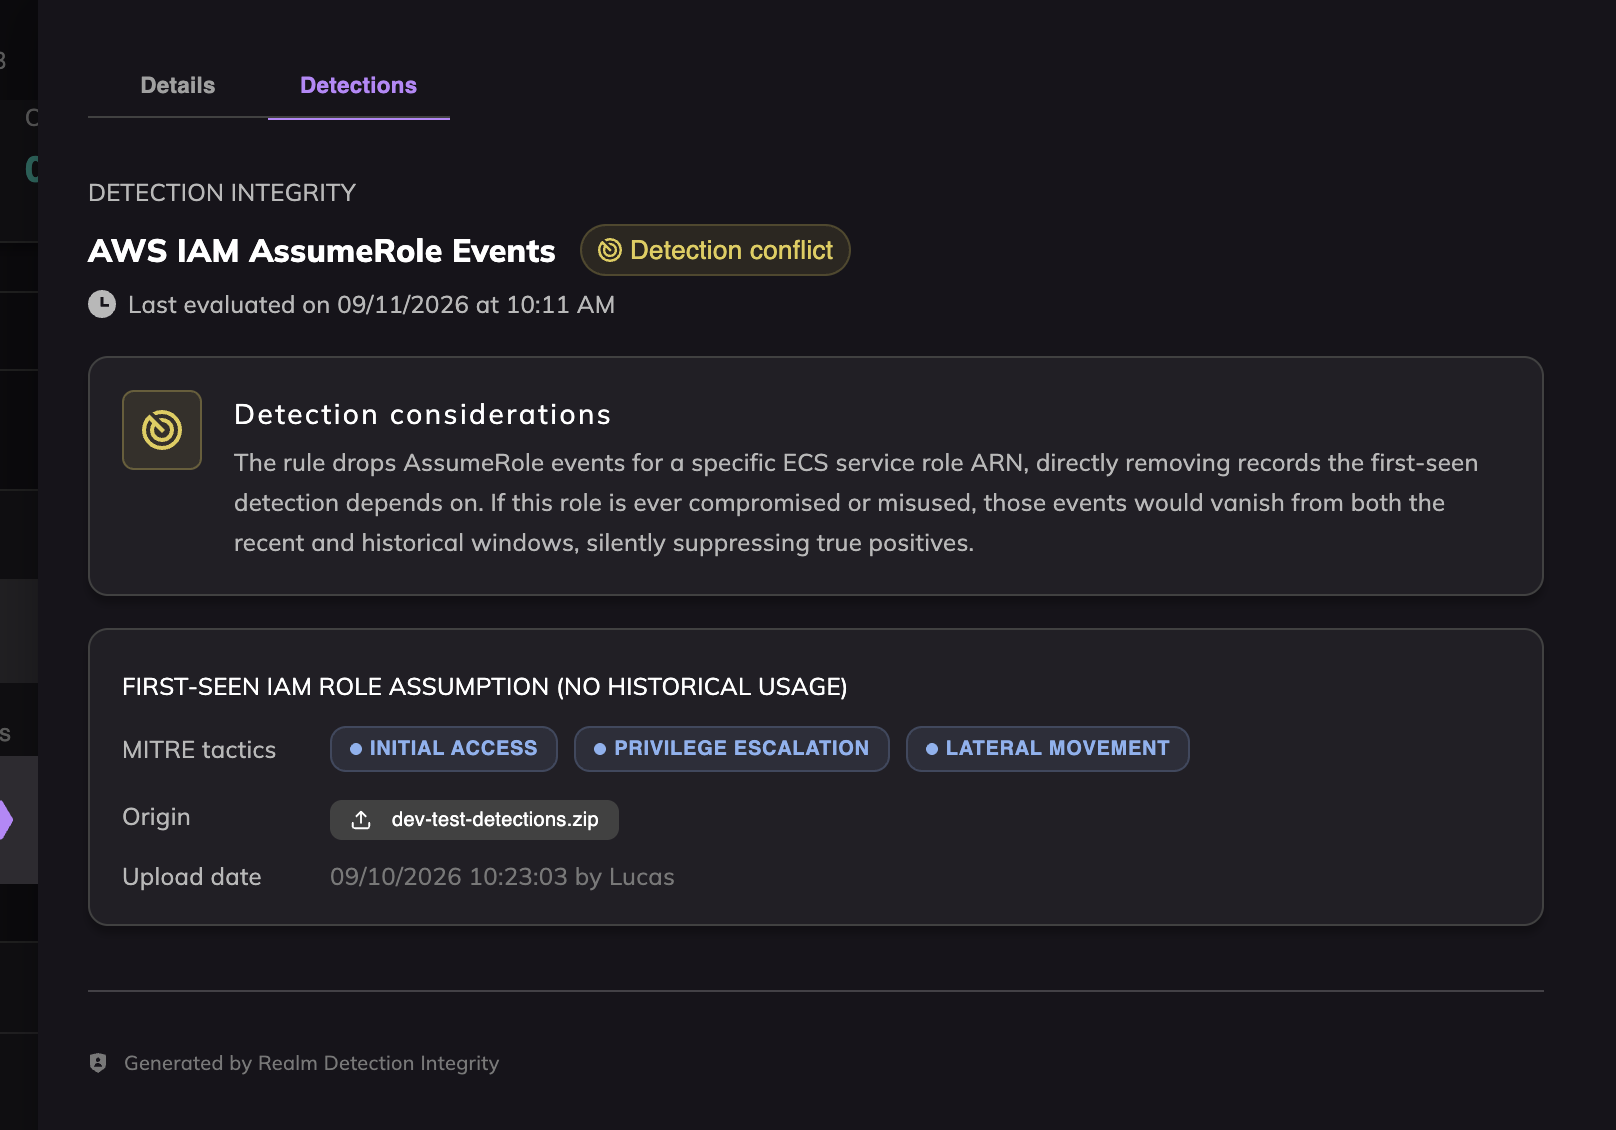This screenshot has width=1616, height=1130.
Task: Click the Origin field label
Action: (156, 817)
